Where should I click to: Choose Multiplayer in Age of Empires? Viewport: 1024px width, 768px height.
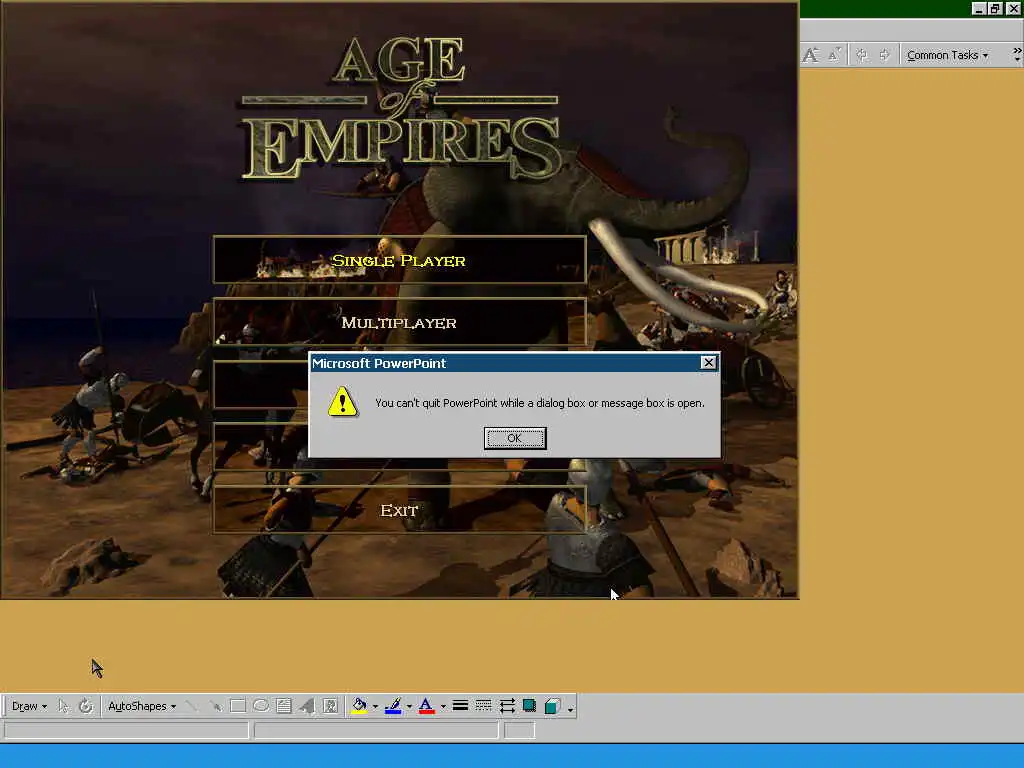click(399, 322)
